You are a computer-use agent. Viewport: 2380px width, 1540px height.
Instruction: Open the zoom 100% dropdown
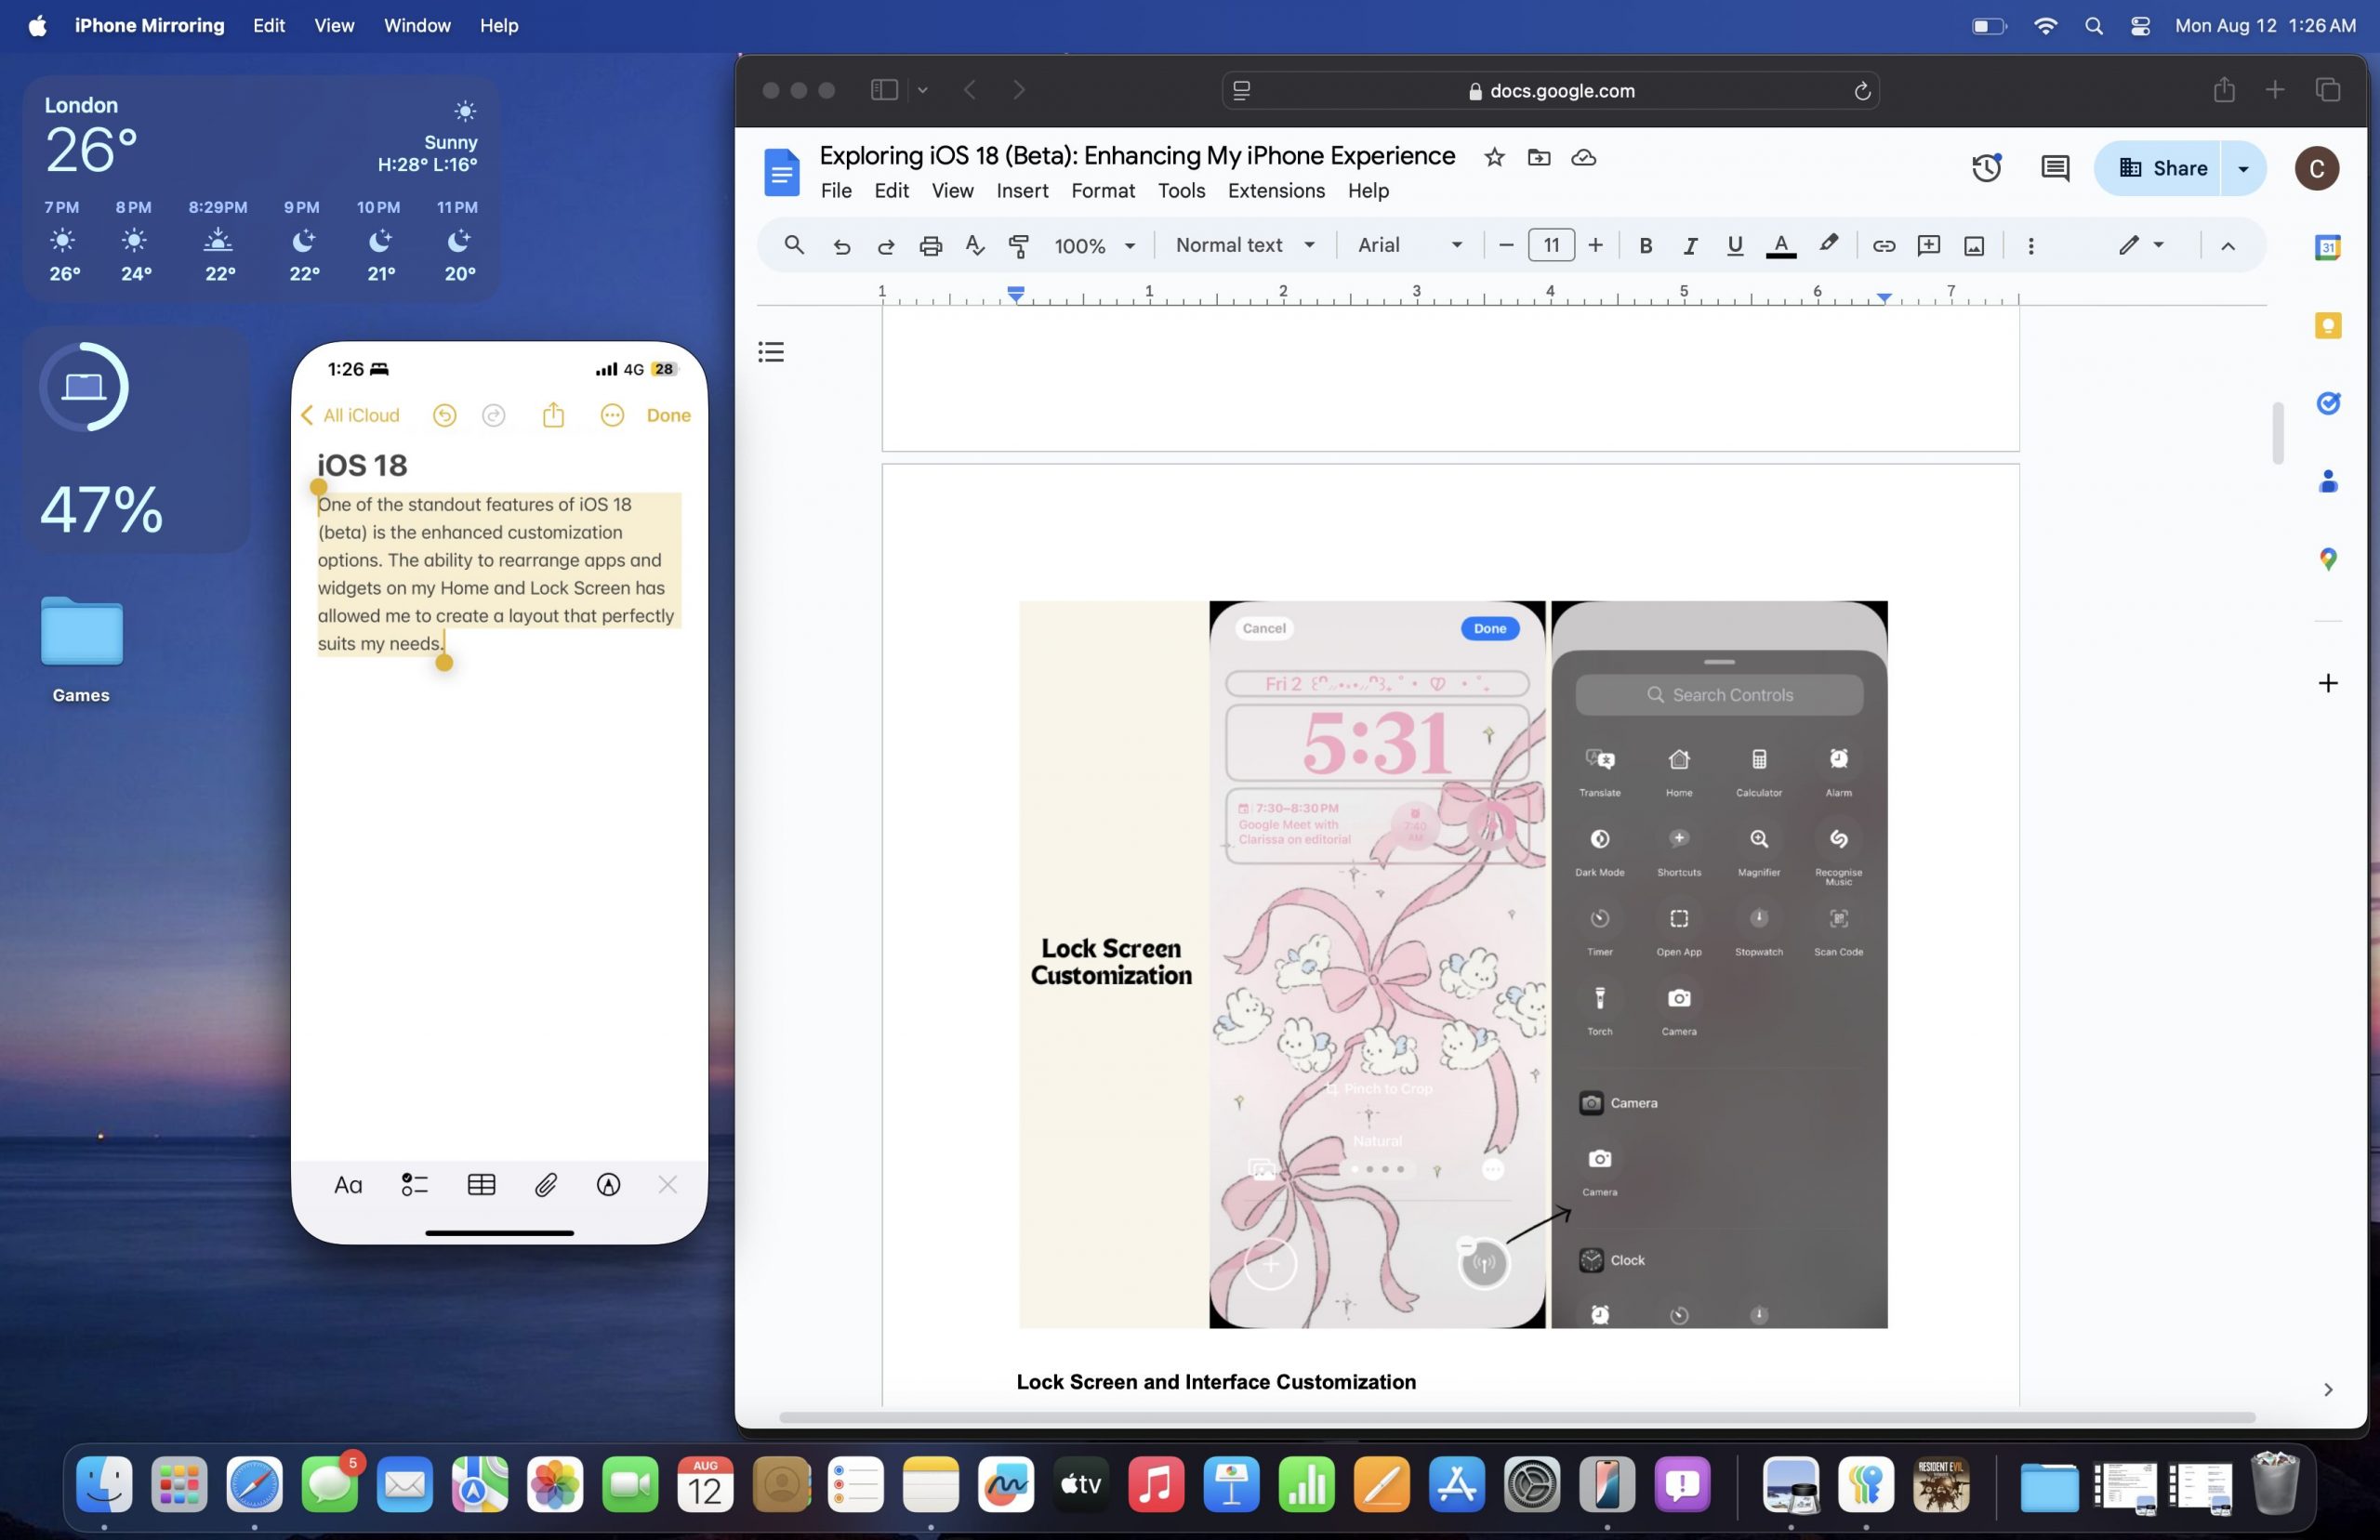(1095, 246)
